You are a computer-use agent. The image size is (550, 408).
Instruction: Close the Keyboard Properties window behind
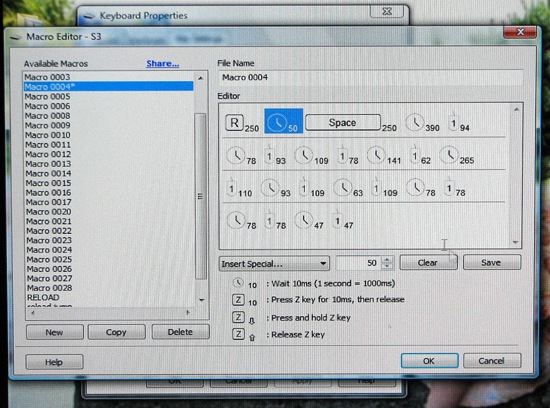[x=387, y=11]
